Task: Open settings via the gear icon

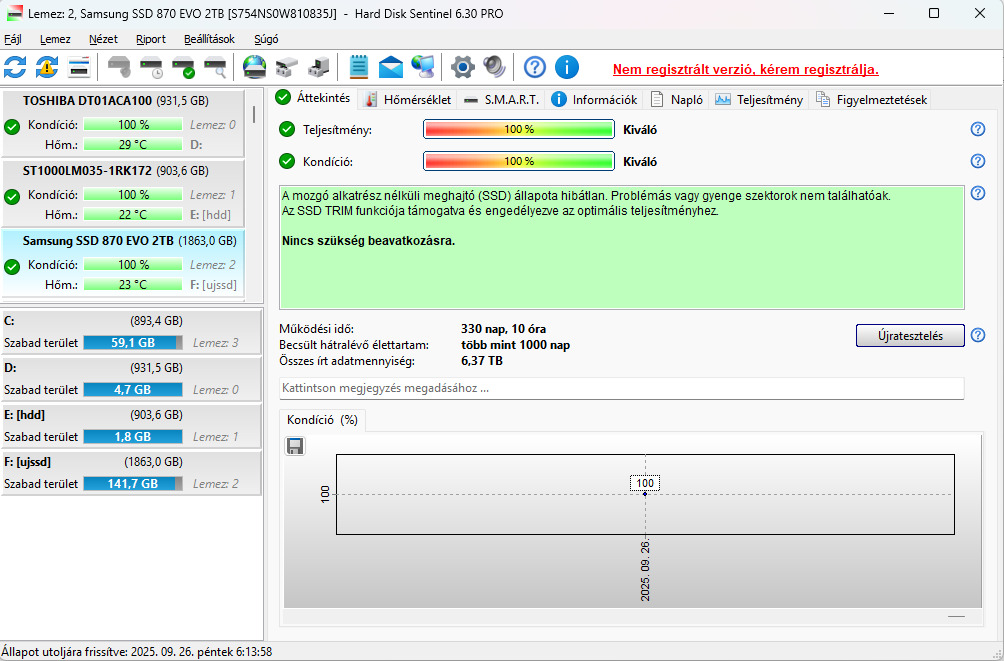Action: click(x=463, y=67)
